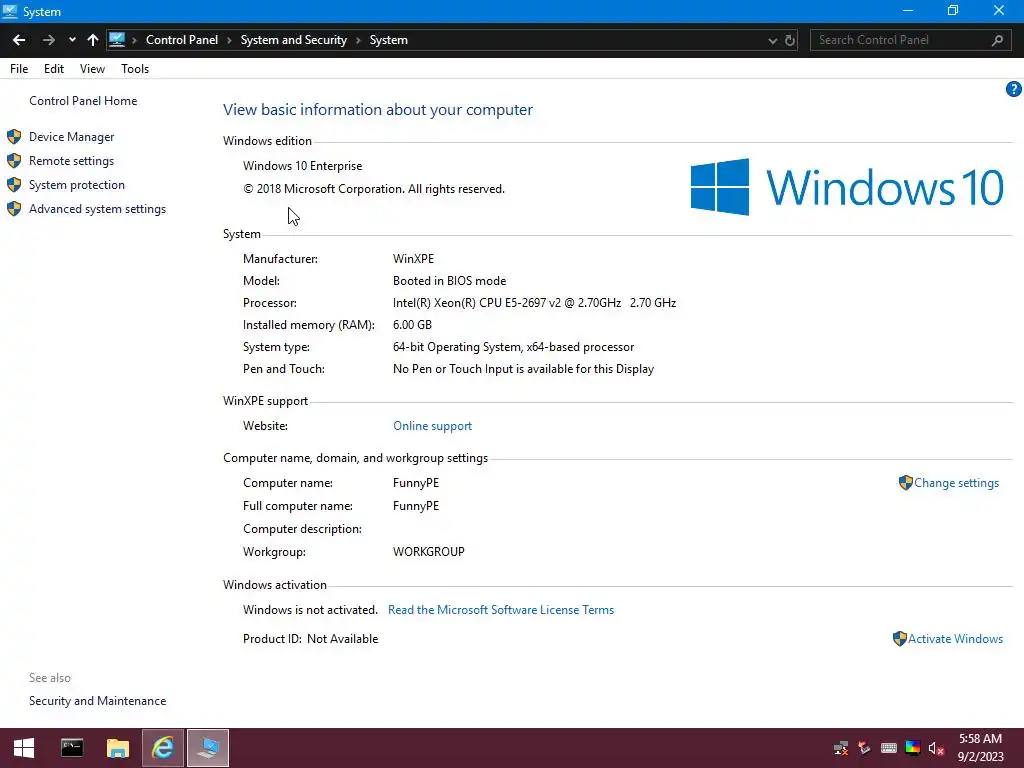Click the red arrow tray icon
Screen dimensions: 1024x768
tap(865, 748)
